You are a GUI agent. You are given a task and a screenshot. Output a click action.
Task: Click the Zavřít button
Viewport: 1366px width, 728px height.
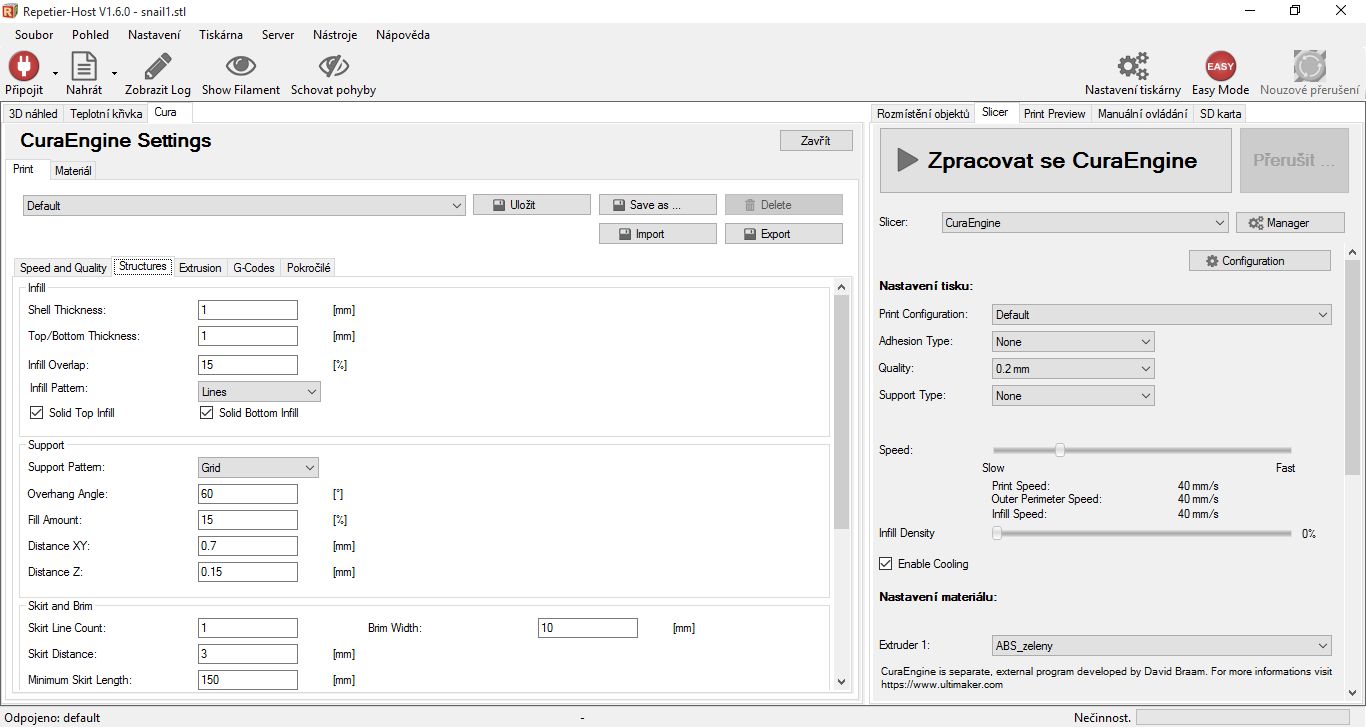coord(815,141)
